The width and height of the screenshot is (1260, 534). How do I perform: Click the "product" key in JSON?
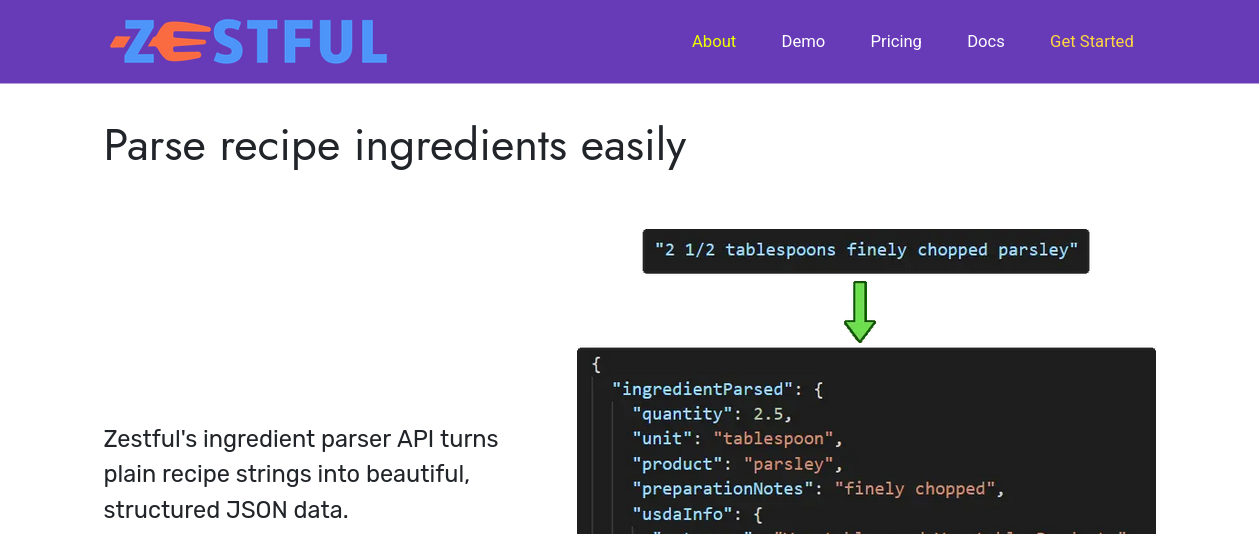[677, 464]
